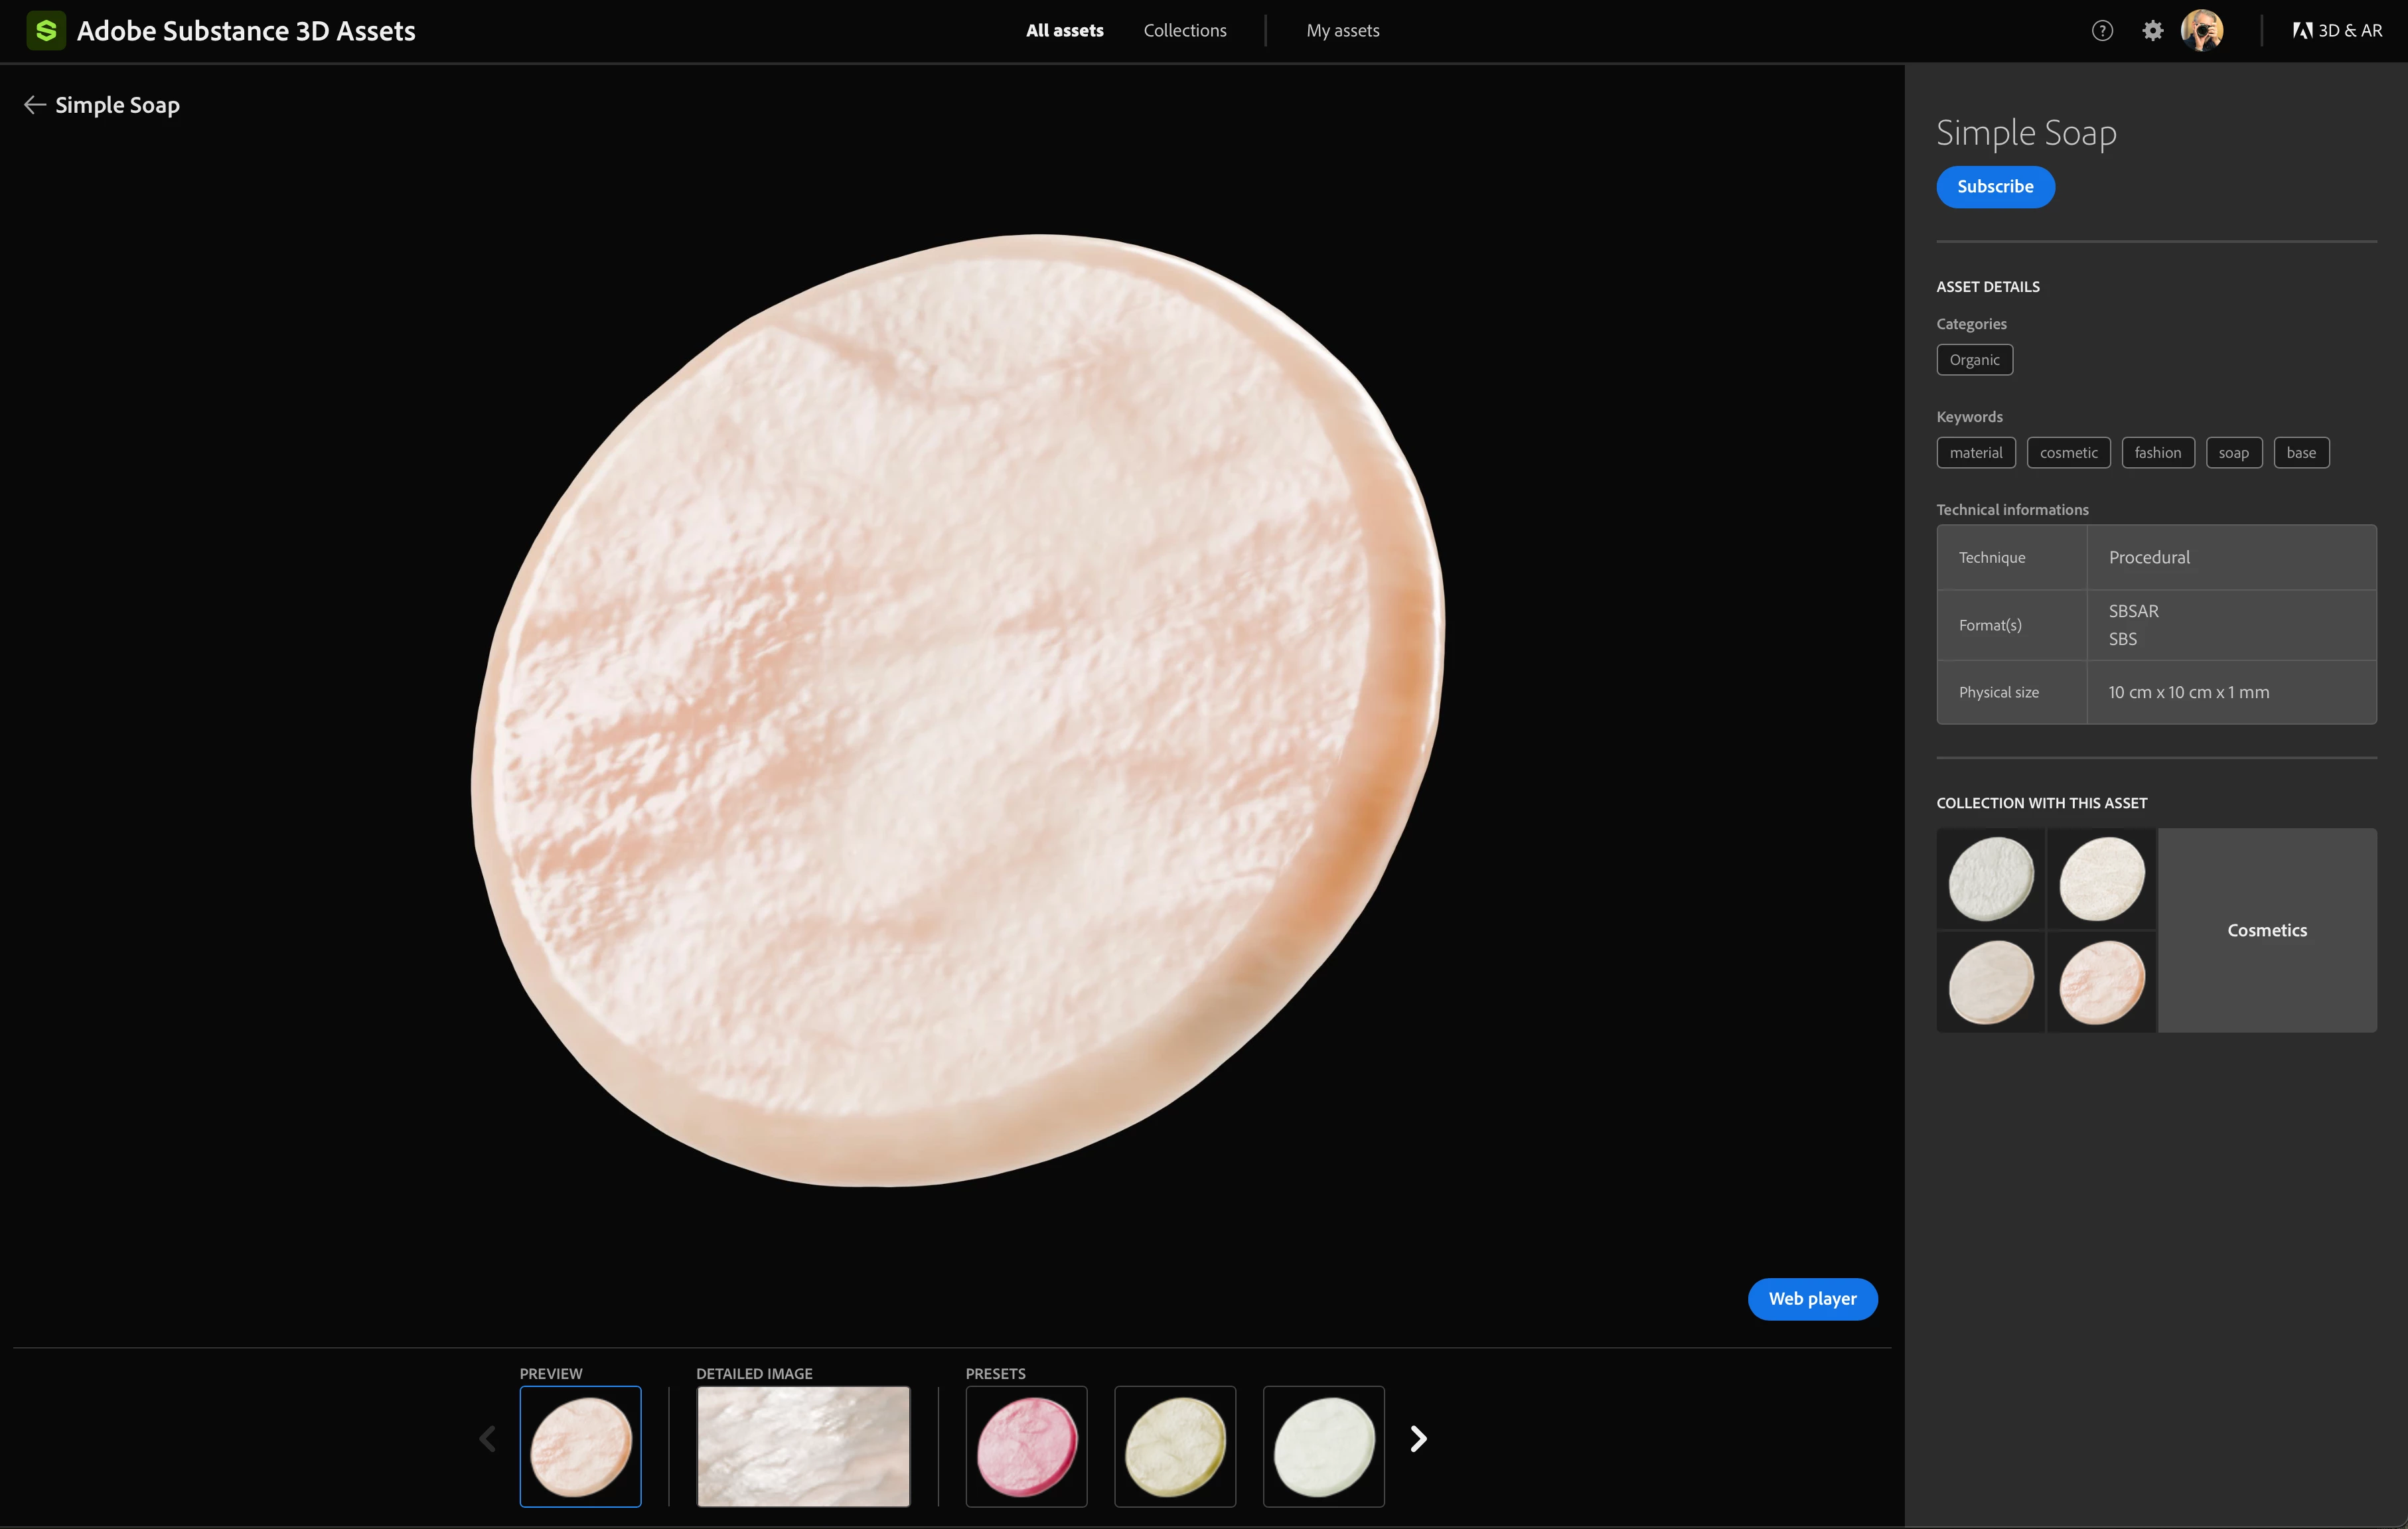
Task: Switch to the My assets tab
Action: pos(1342,31)
